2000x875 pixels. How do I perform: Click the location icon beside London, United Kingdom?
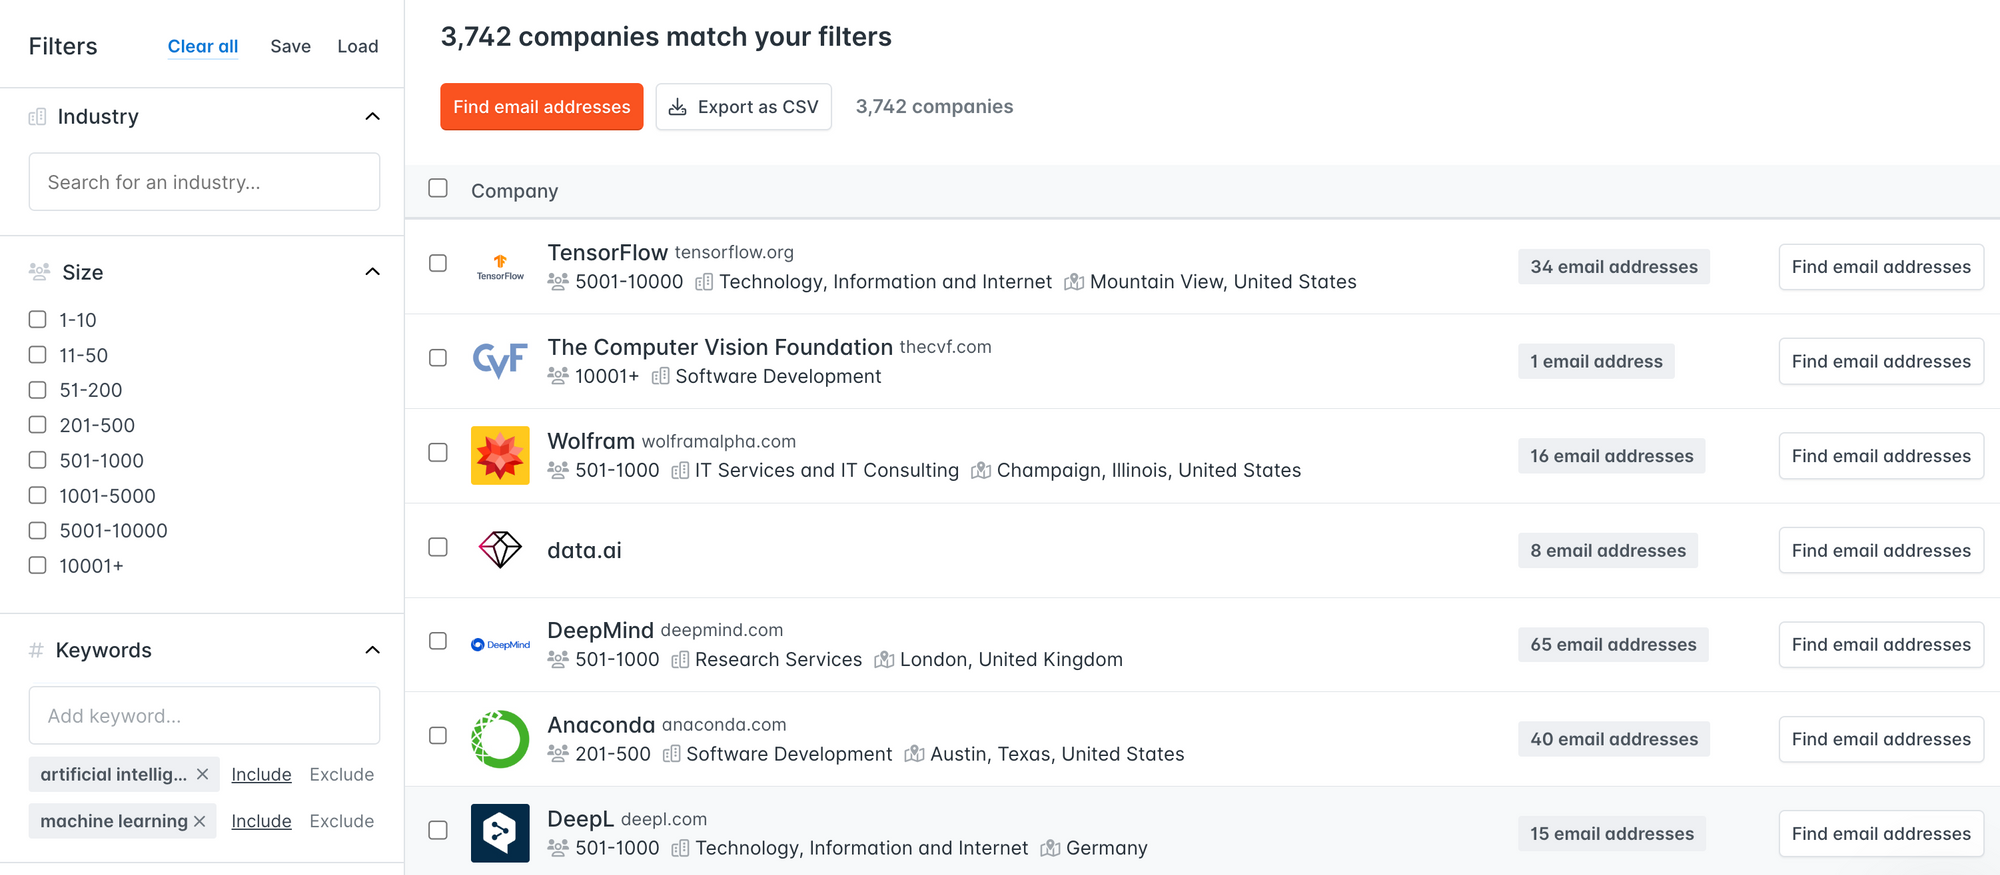(884, 660)
